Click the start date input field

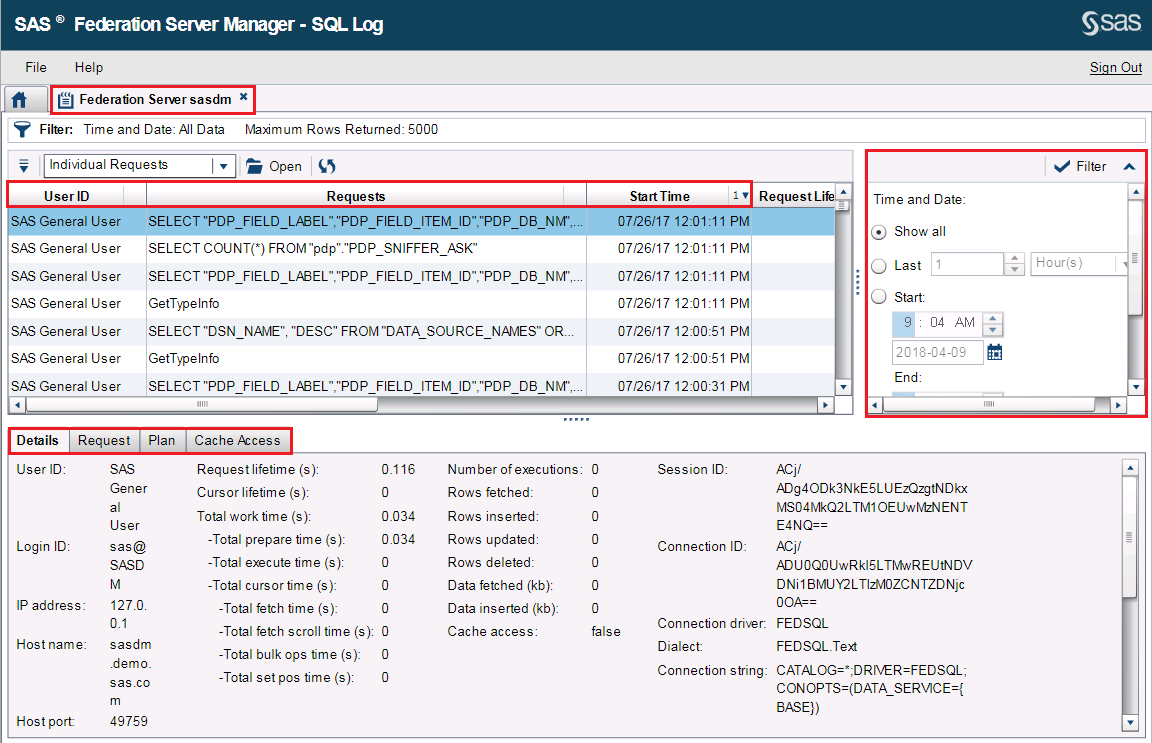(x=936, y=352)
